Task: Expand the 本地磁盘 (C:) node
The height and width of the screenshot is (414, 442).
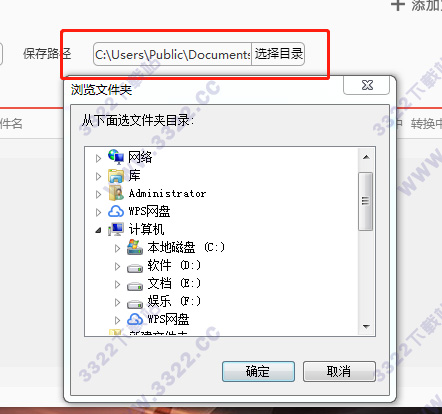Action: point(117,248)
